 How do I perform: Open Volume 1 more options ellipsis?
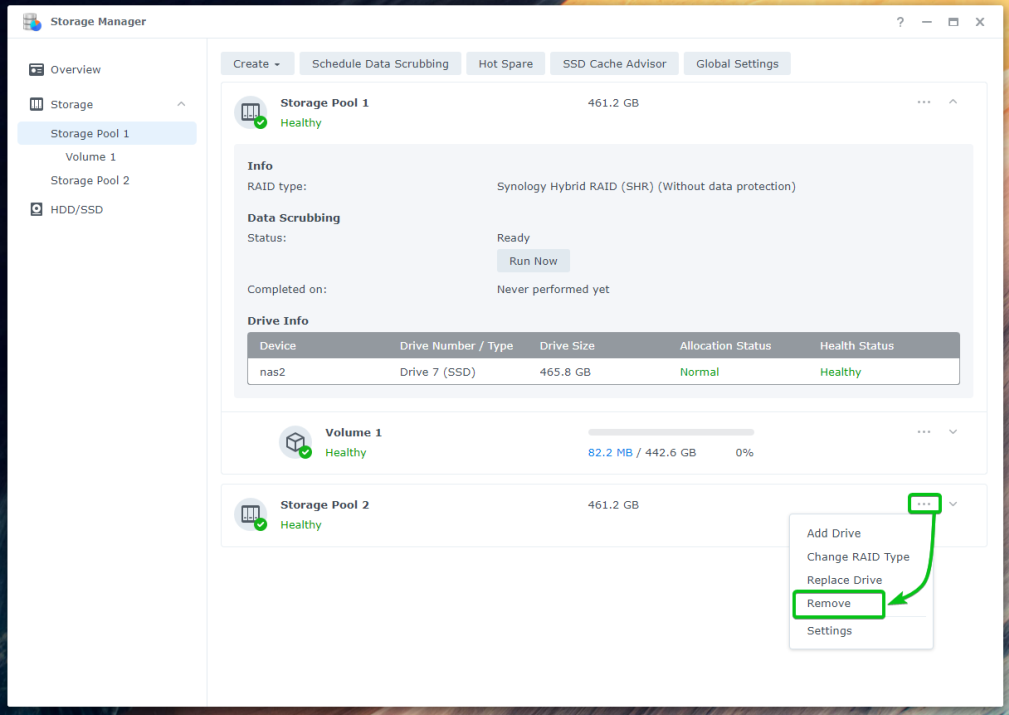(923, 432)
